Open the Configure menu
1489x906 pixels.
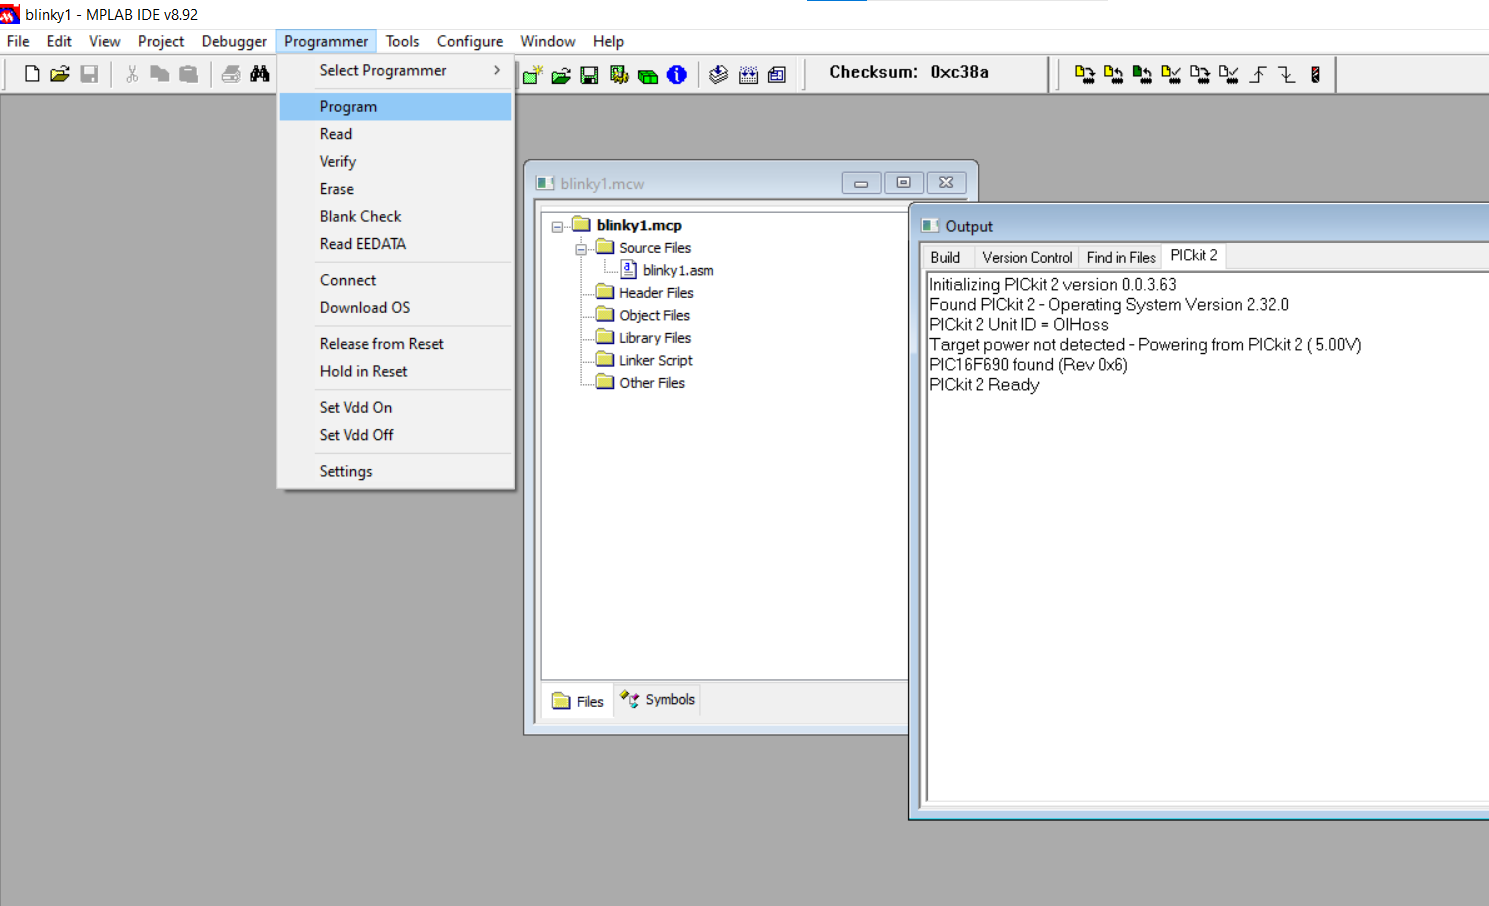[470, 41]
